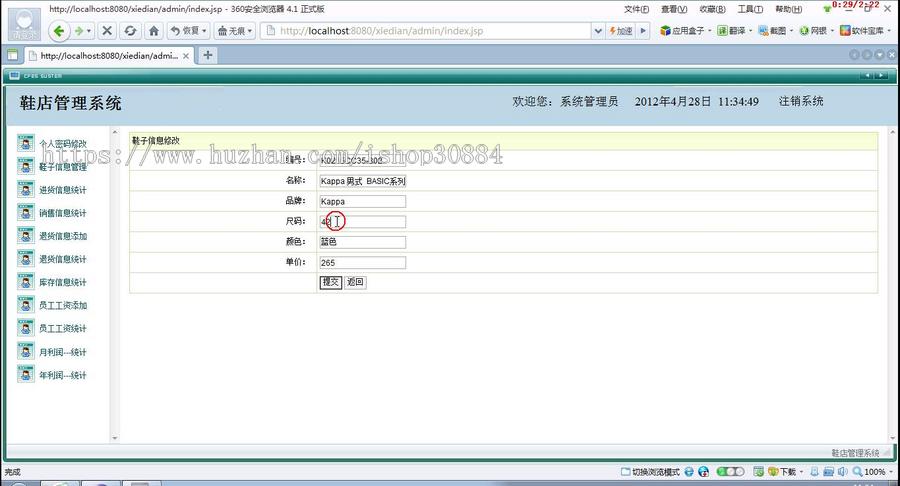
Task: Open 个人密码修改 in the sidebar
Action: [63, 143]
